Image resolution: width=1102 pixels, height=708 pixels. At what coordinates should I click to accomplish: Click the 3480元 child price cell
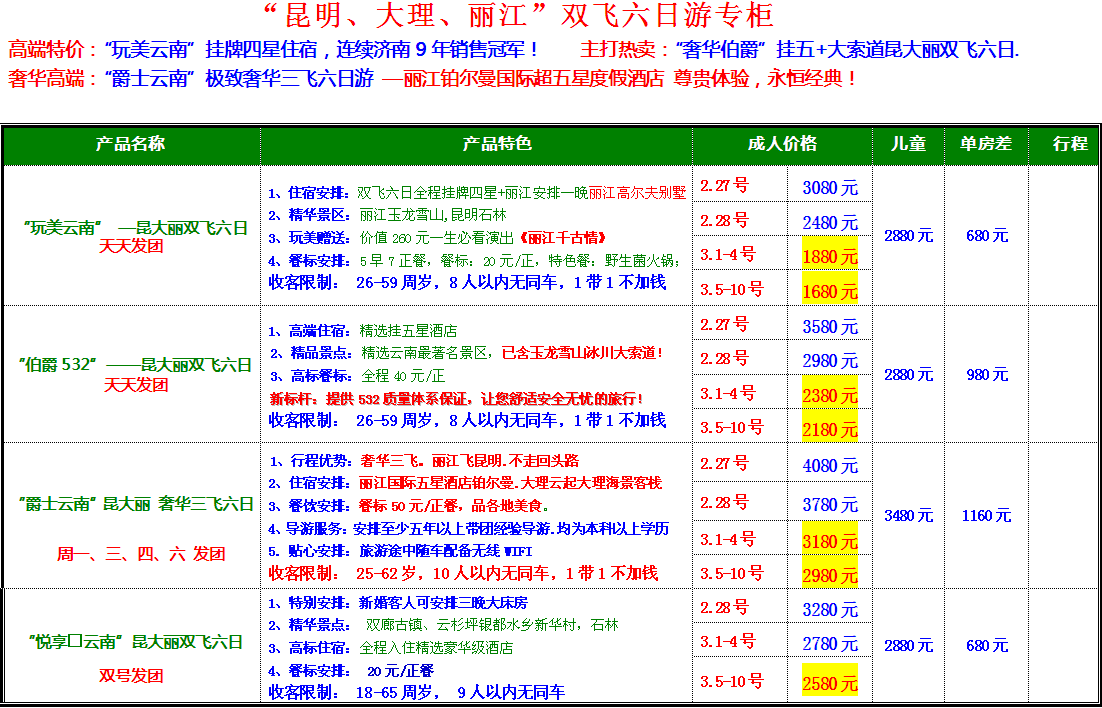tap(908, 516)
